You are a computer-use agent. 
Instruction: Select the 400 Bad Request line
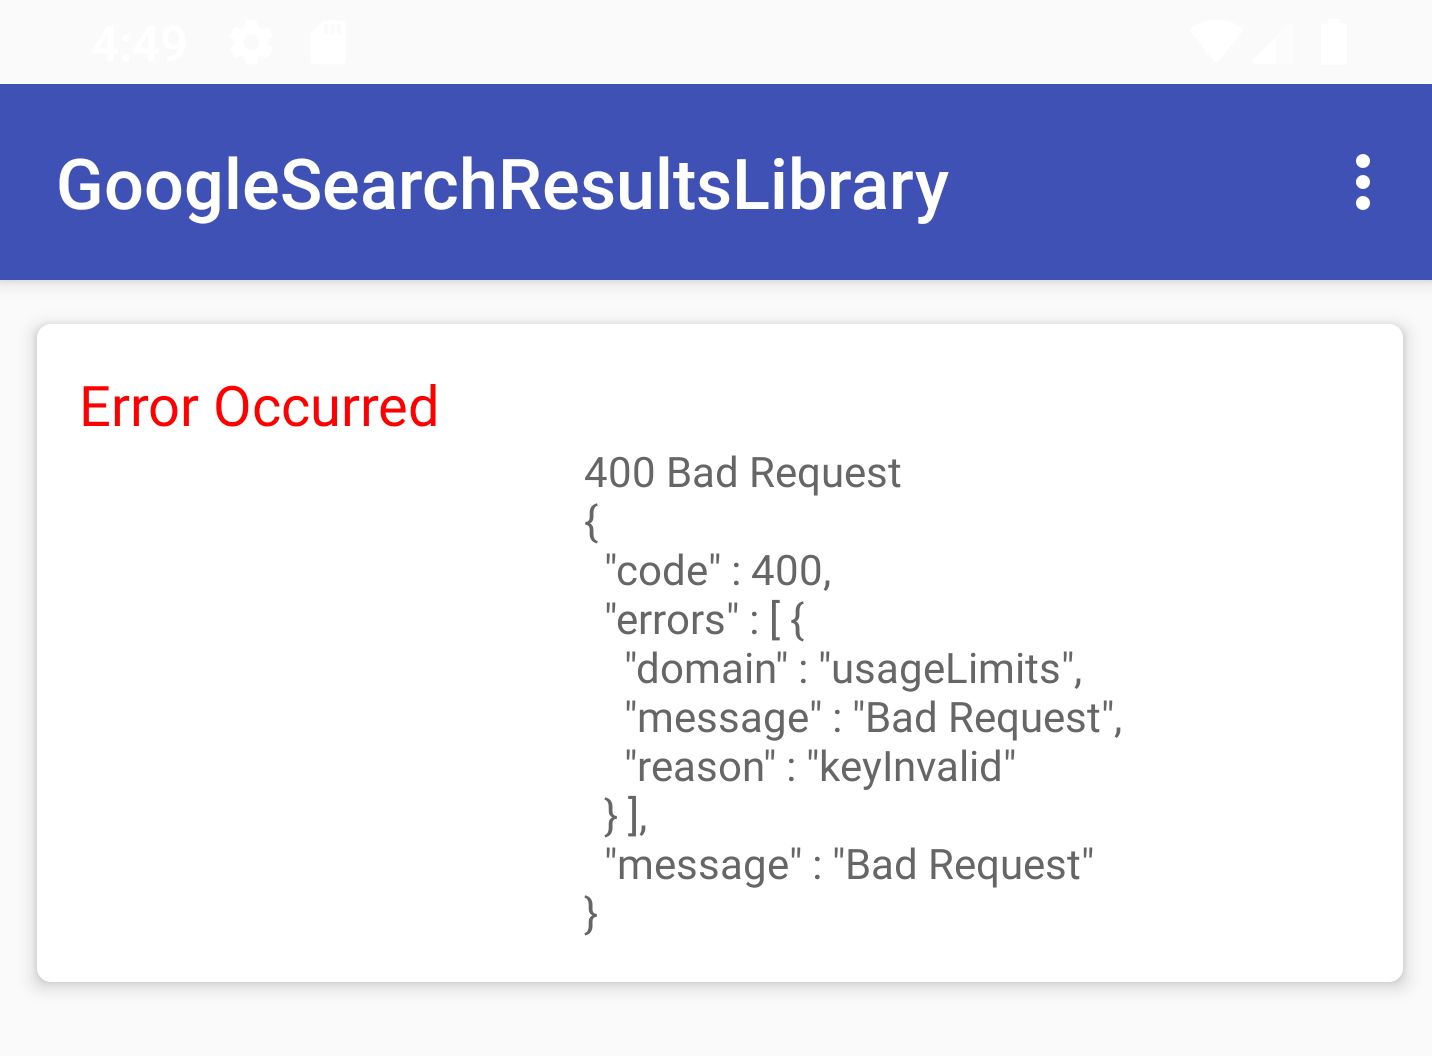742,473
